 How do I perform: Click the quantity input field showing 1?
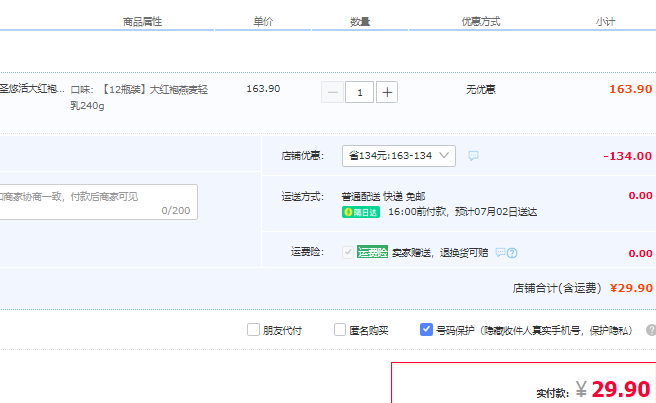(x=359, y=92)
